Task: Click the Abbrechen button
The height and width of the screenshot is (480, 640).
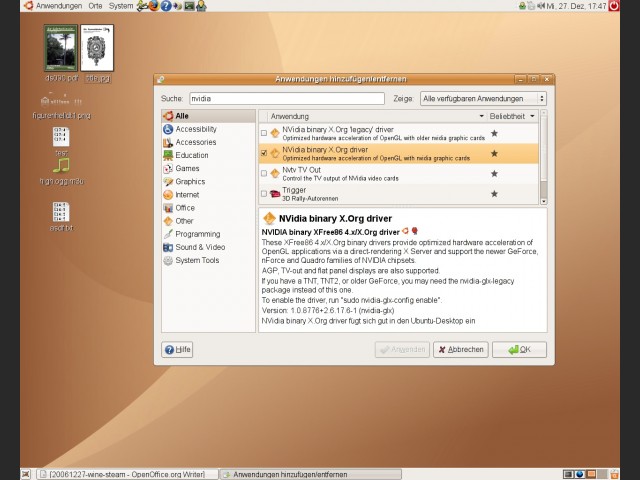Action: pos(461,350)
